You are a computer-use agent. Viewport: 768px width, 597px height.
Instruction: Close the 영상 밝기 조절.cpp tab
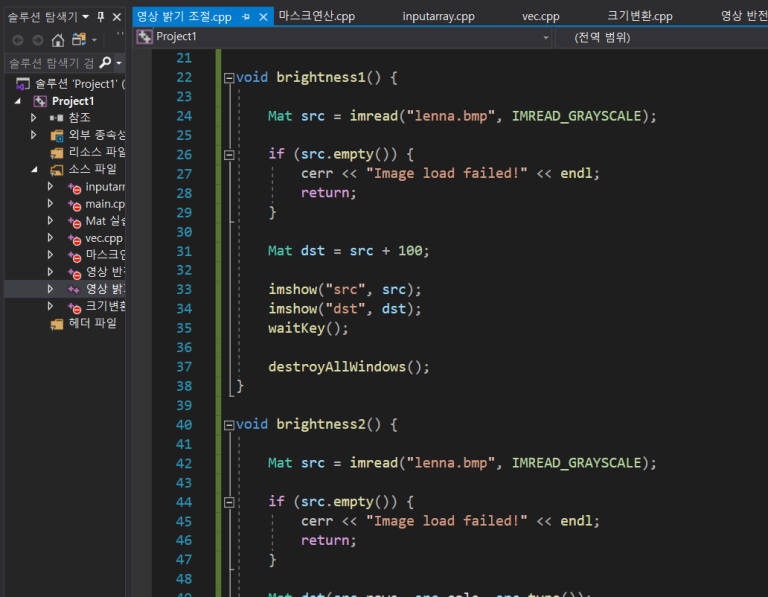263,17
